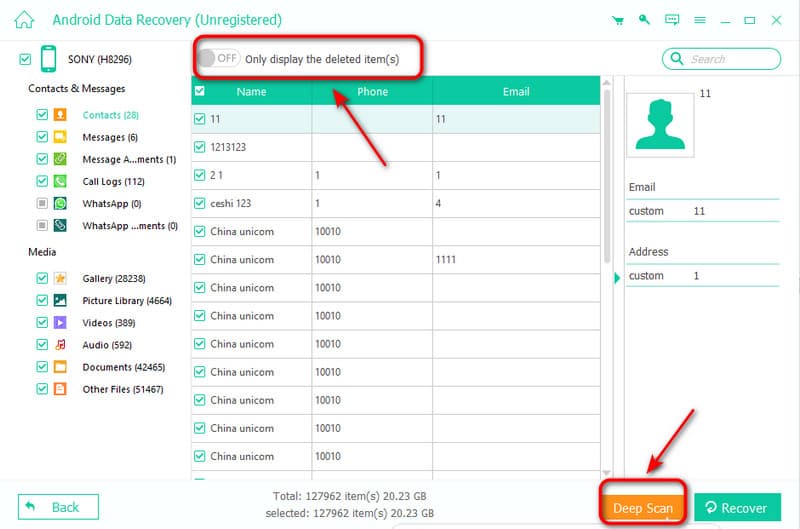800x529 pixels.
Task: Open the feedback chat icon
Action: point(672,20)
